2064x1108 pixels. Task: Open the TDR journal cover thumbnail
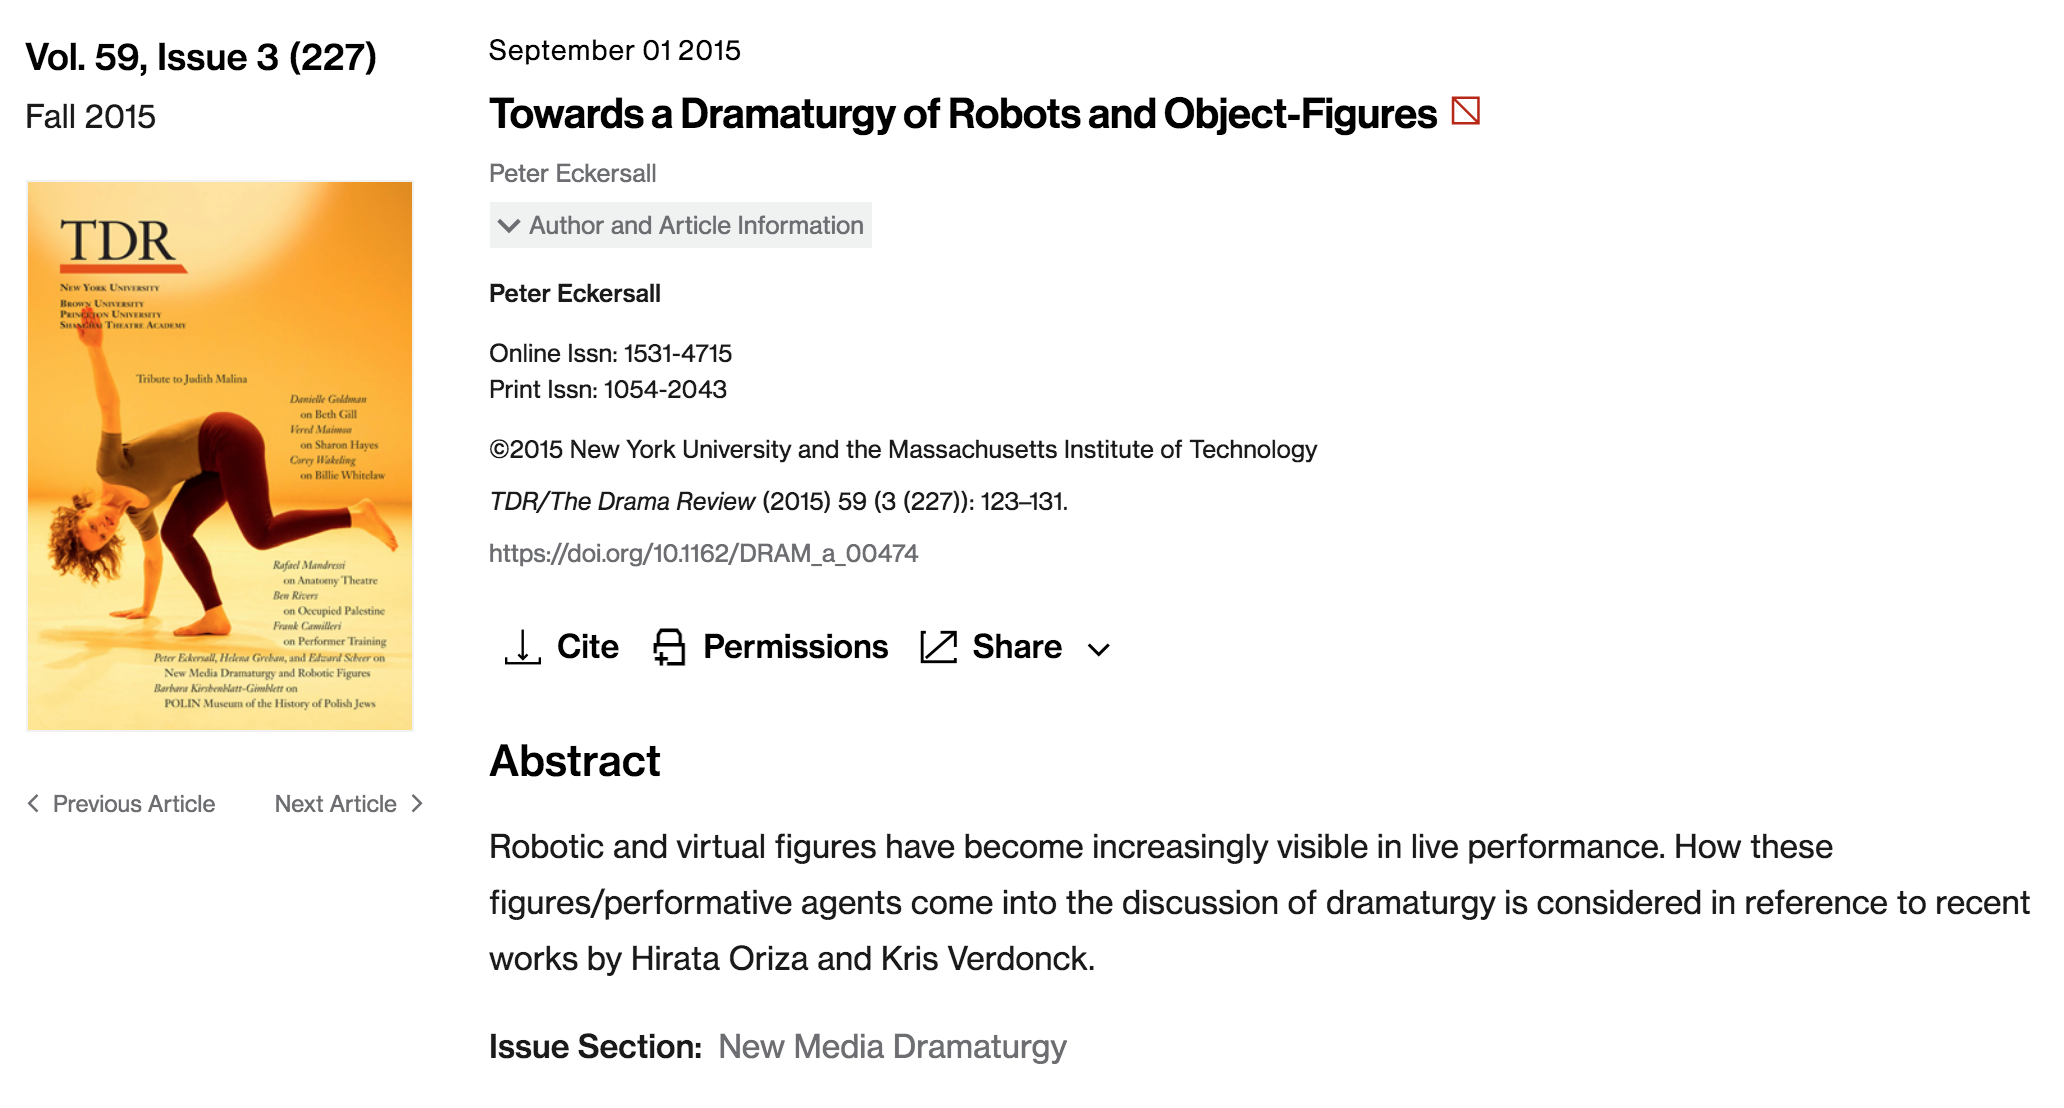[x=220, y=456]
